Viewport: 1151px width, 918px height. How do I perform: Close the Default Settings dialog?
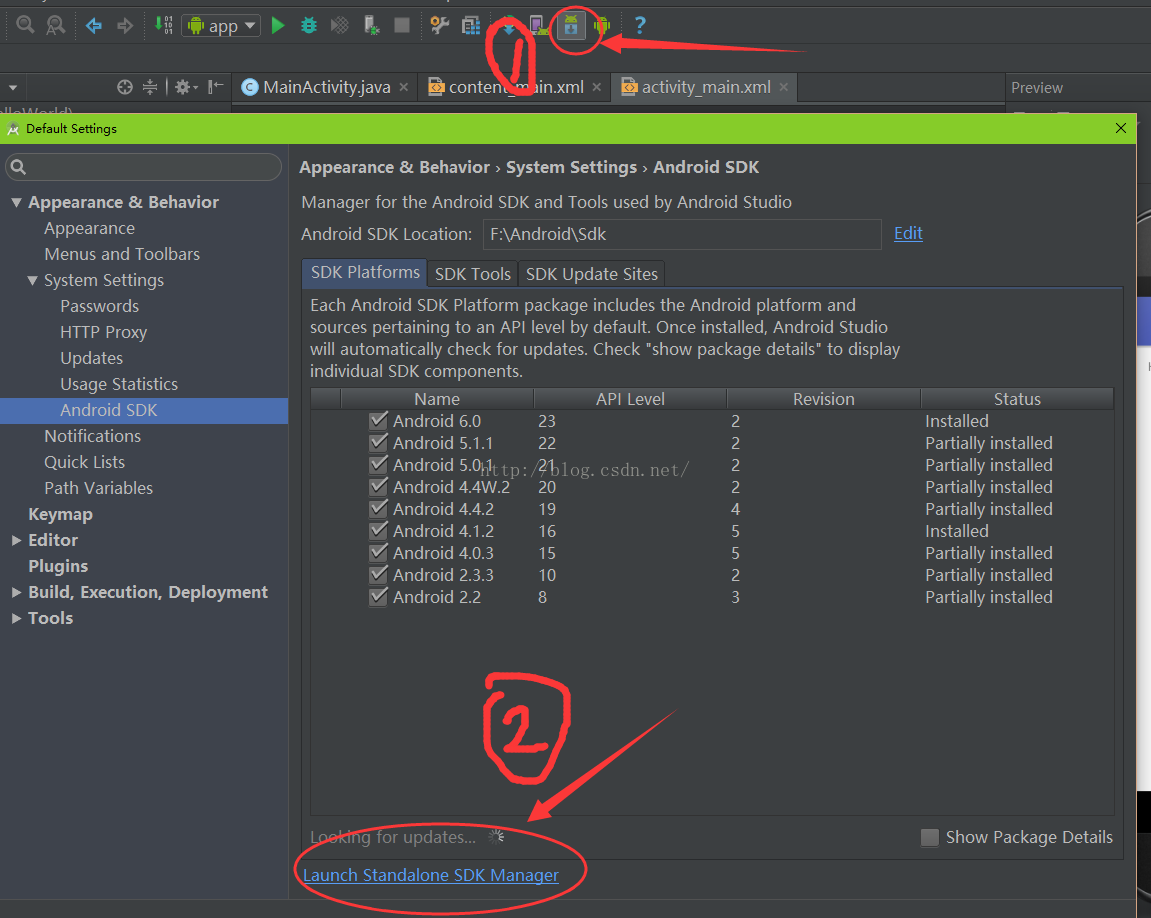1121,128
